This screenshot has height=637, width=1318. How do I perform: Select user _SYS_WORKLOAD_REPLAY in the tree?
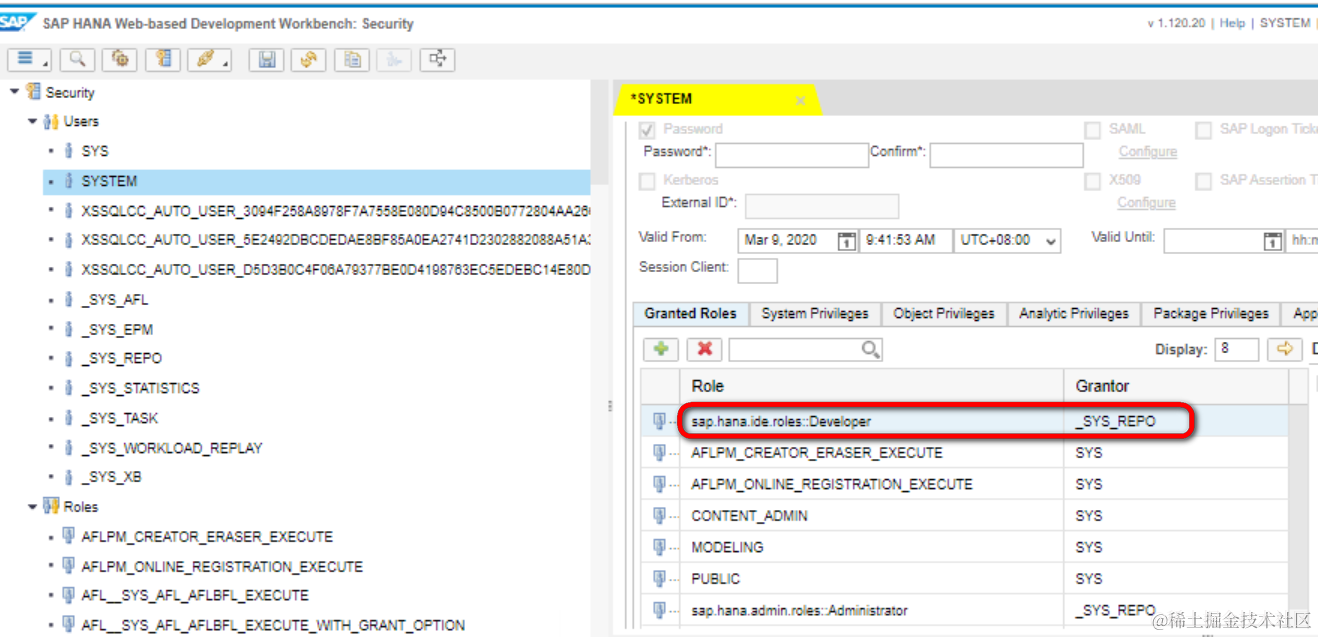[x=172, y=448]
